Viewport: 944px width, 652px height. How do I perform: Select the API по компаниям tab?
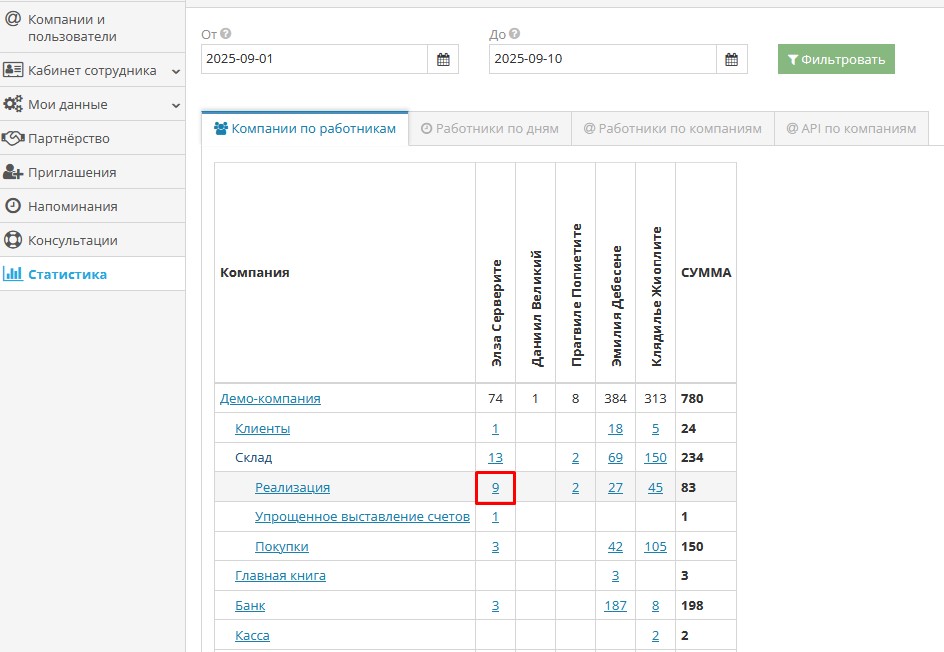click(851, 129)
